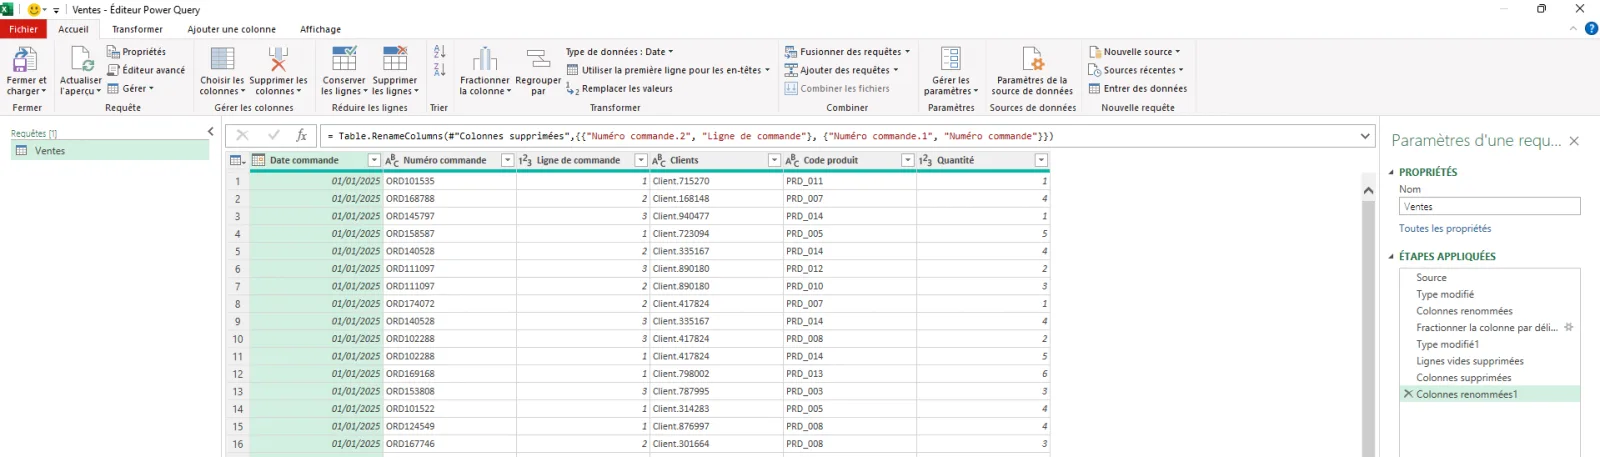
Task: Click Supprimer les lignes icon
Action: tap(395, 59)
